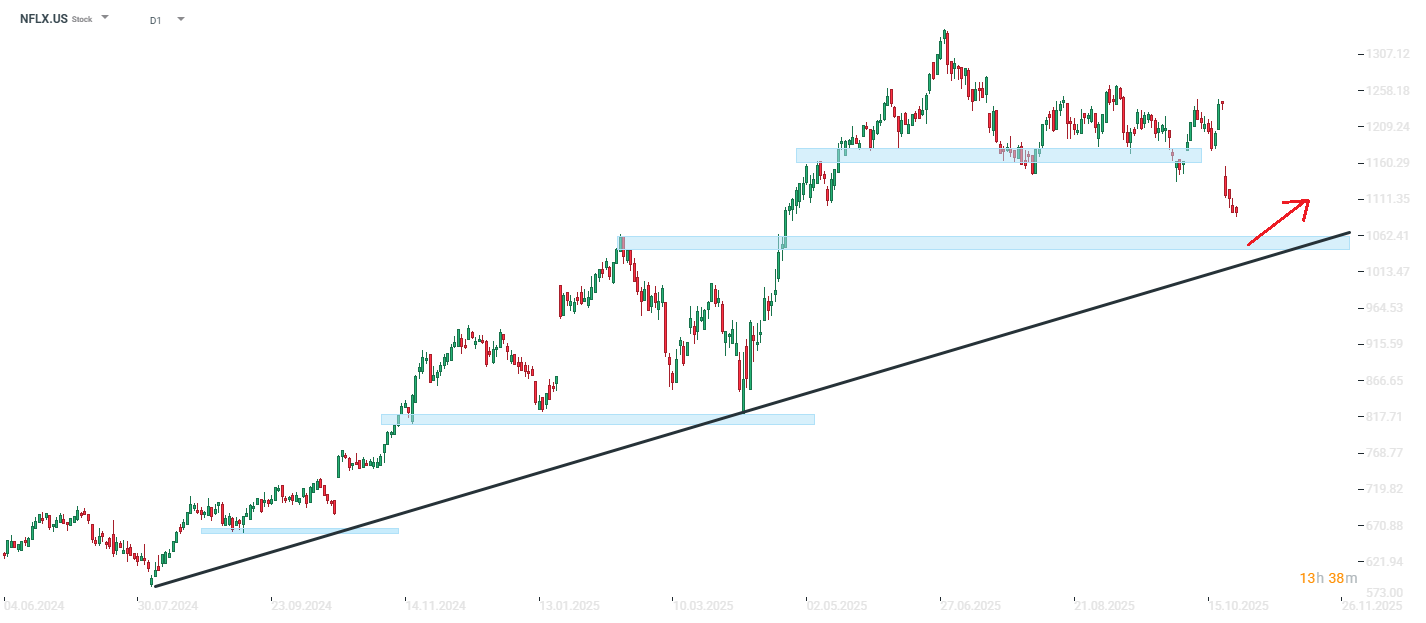Click the 26.11.2025 date on time axis
The width and height of the screenshot is (1426, 623).
click(1373, 606)
